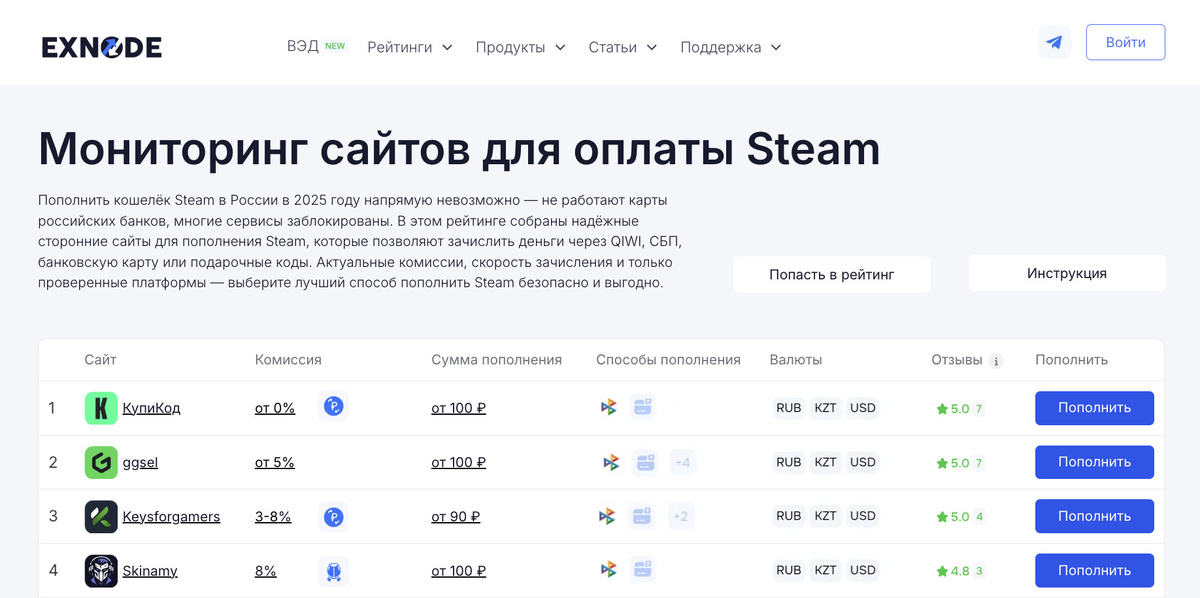1200x598 pixels.
Task: Click the ggsel site logo
Action: click(101, 462)
